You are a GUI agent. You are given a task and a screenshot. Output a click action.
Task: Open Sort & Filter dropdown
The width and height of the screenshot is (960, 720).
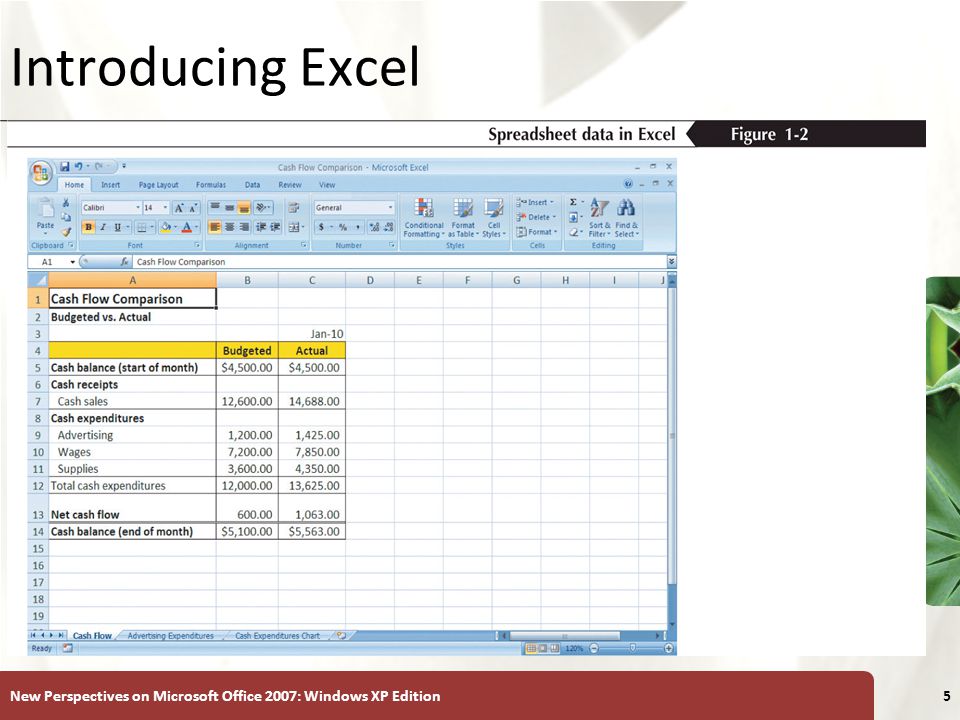pos(599,217)
